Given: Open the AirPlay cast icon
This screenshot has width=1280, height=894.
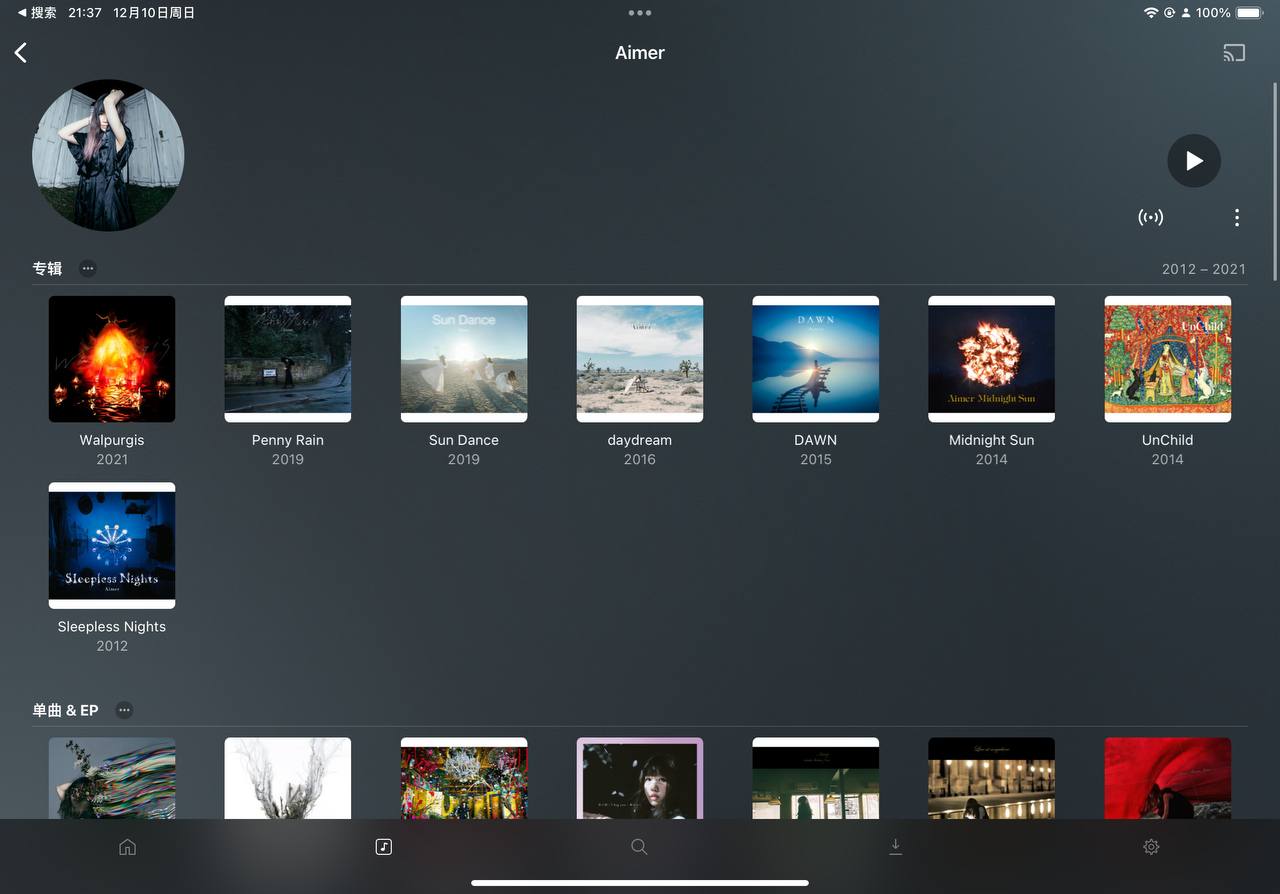Looking at the screenshot, I should (x=1234, y=52).
